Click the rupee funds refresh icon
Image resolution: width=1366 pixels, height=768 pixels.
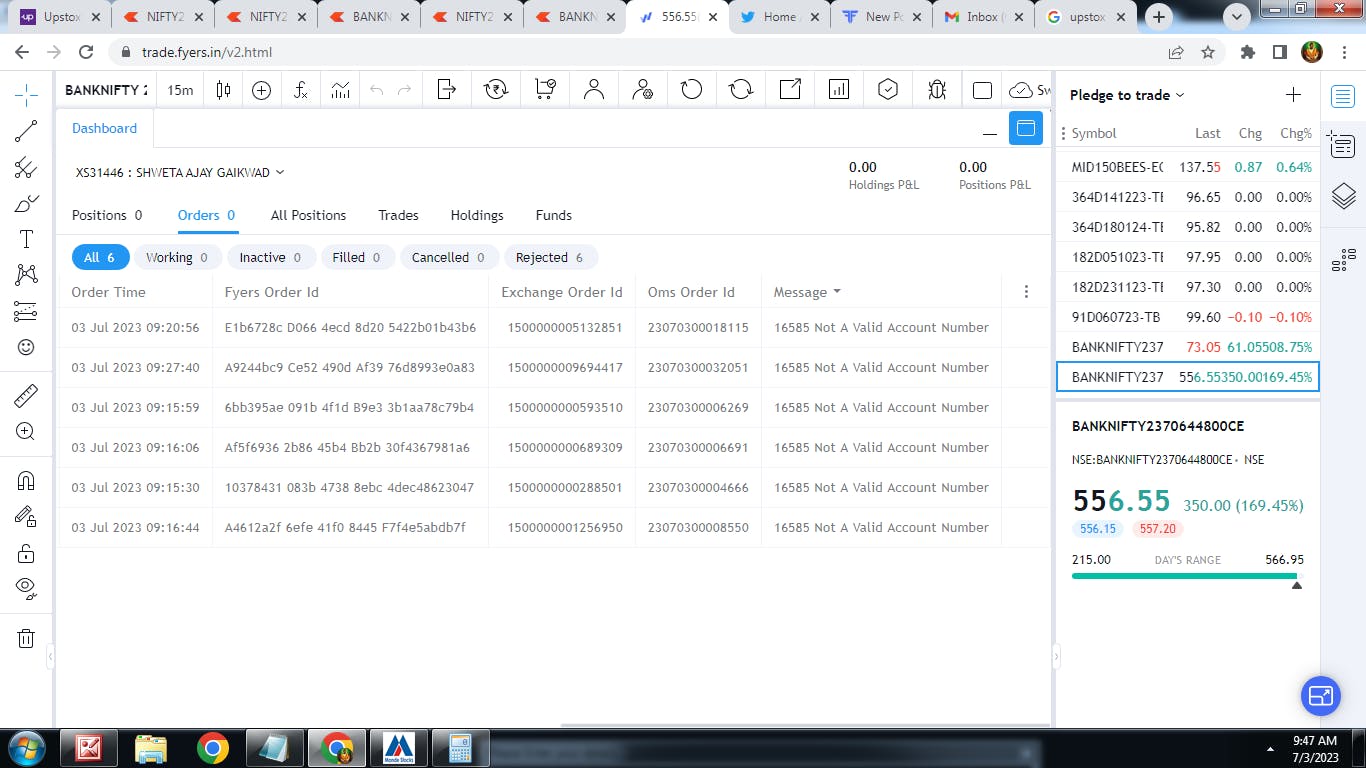coord(496,90)
